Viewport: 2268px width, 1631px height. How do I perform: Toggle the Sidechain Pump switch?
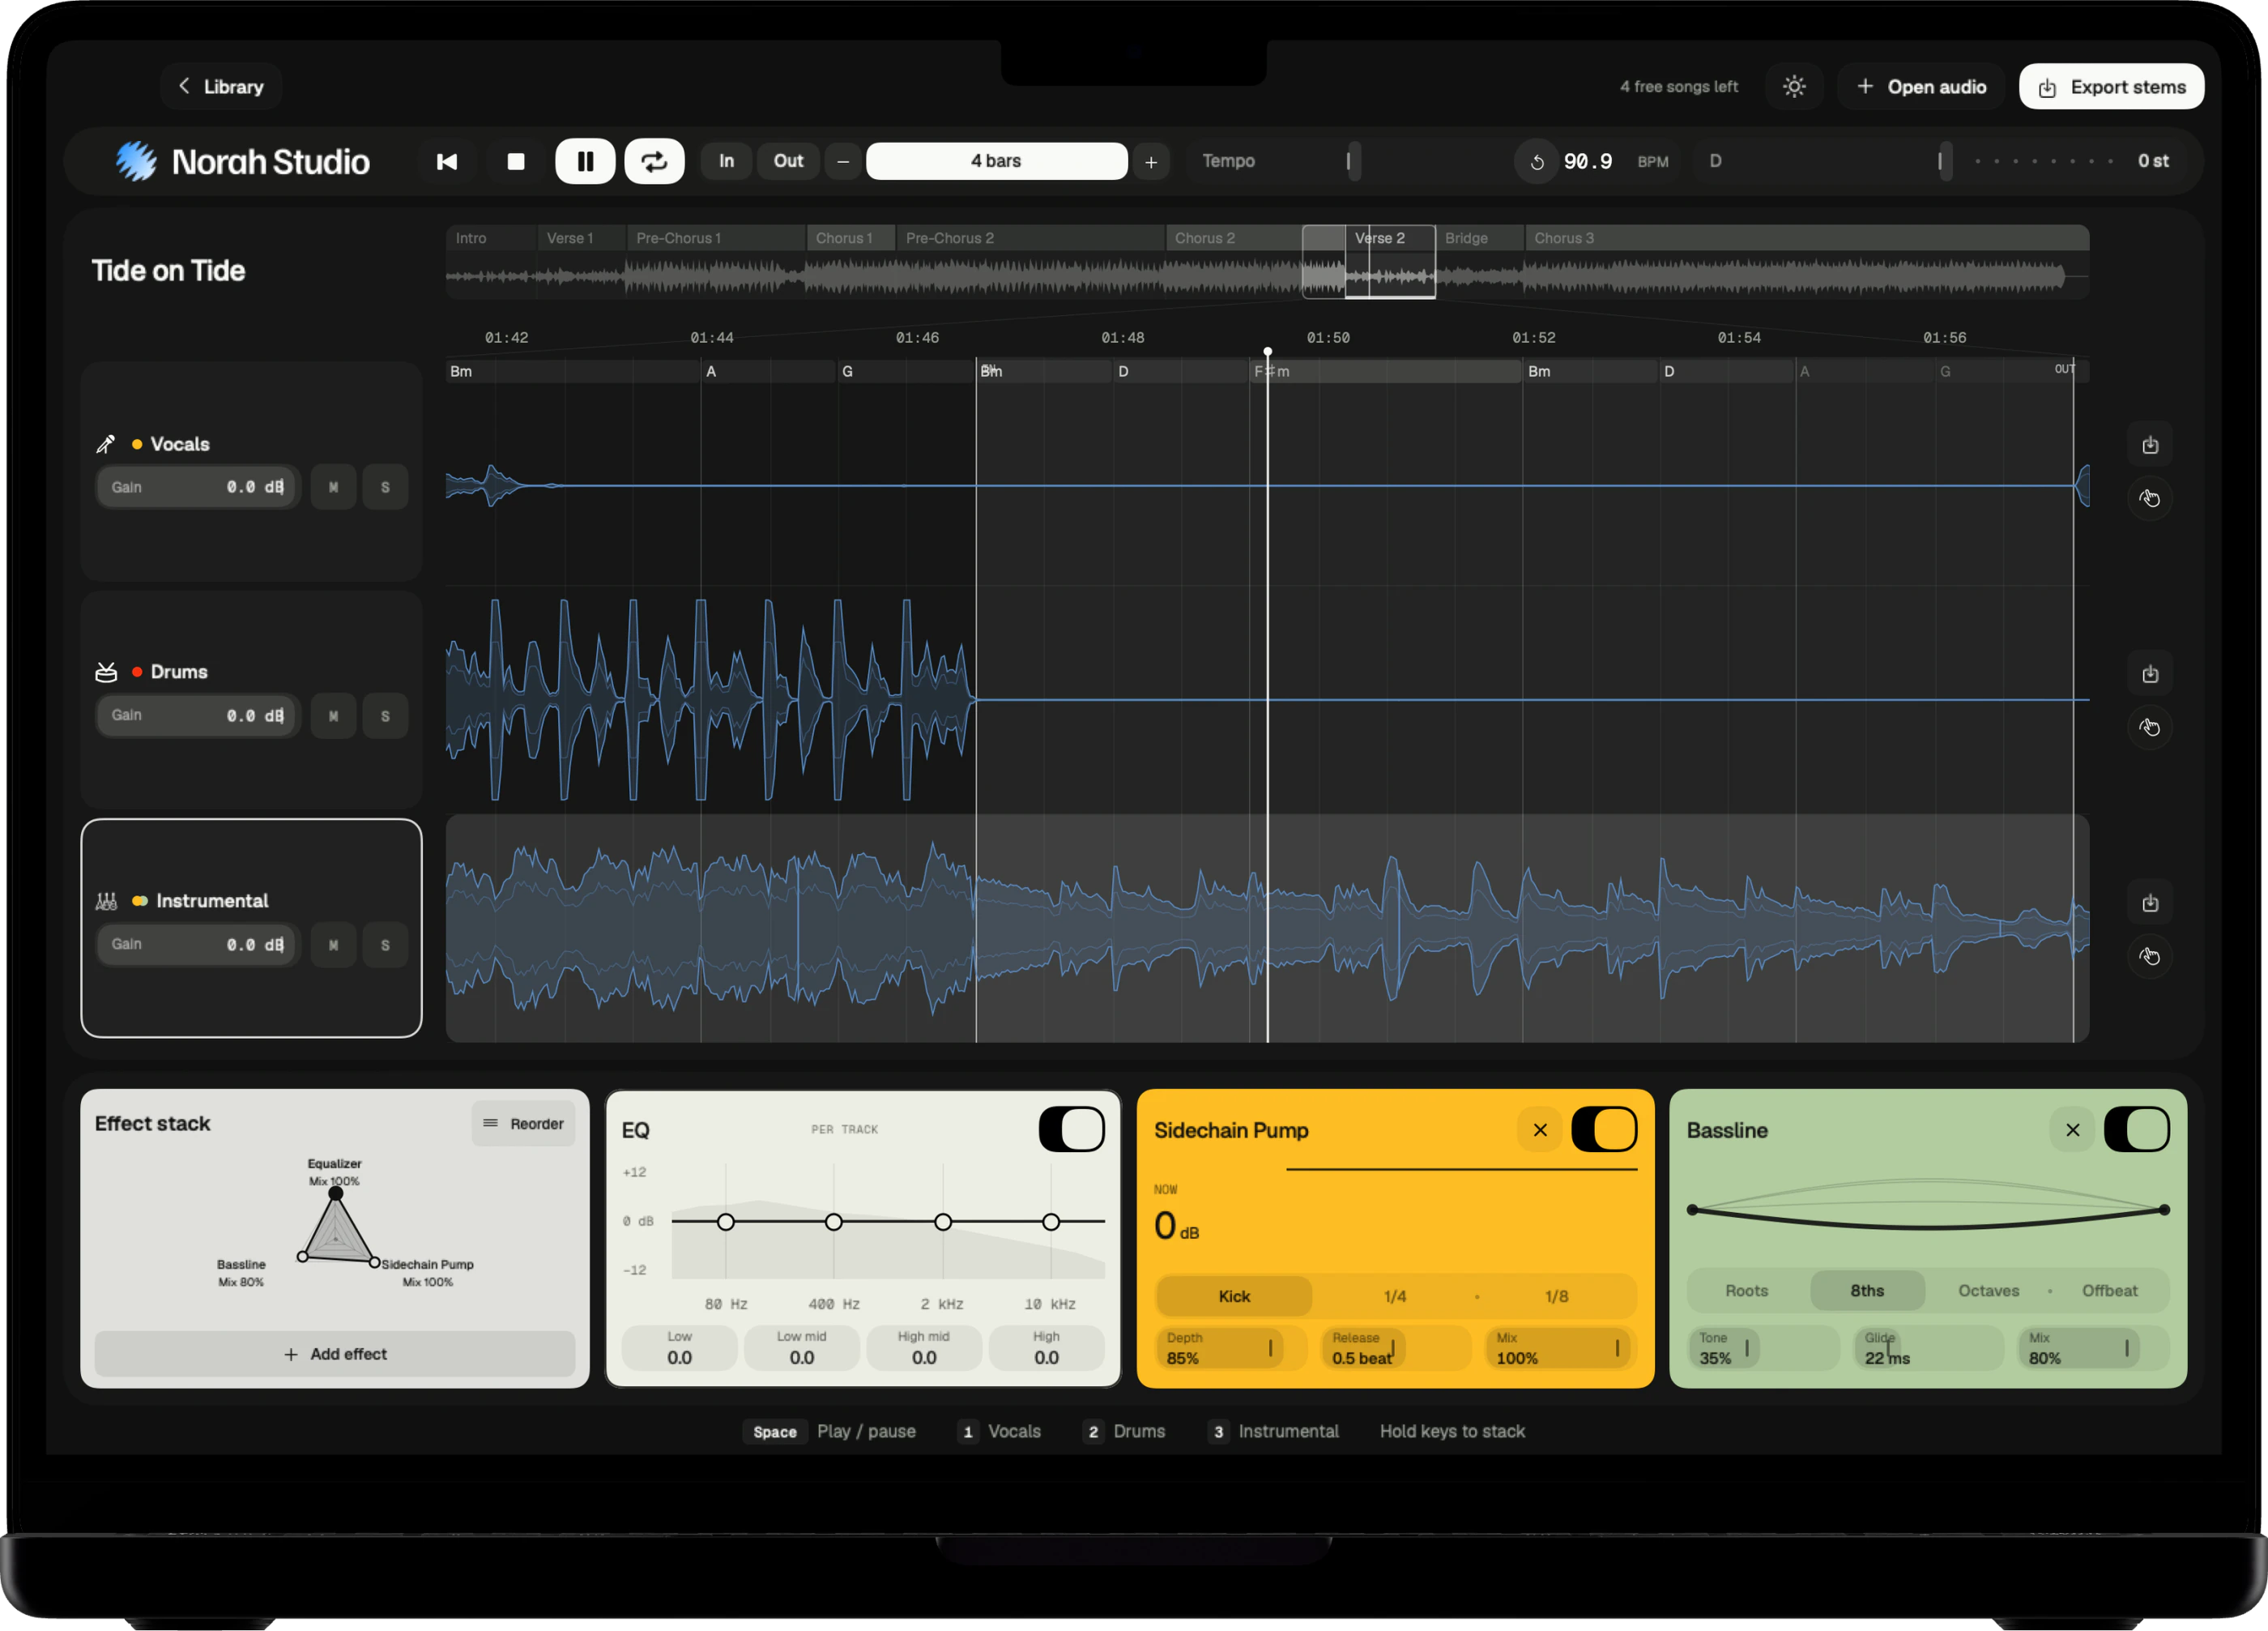tap(1604, 1130)
